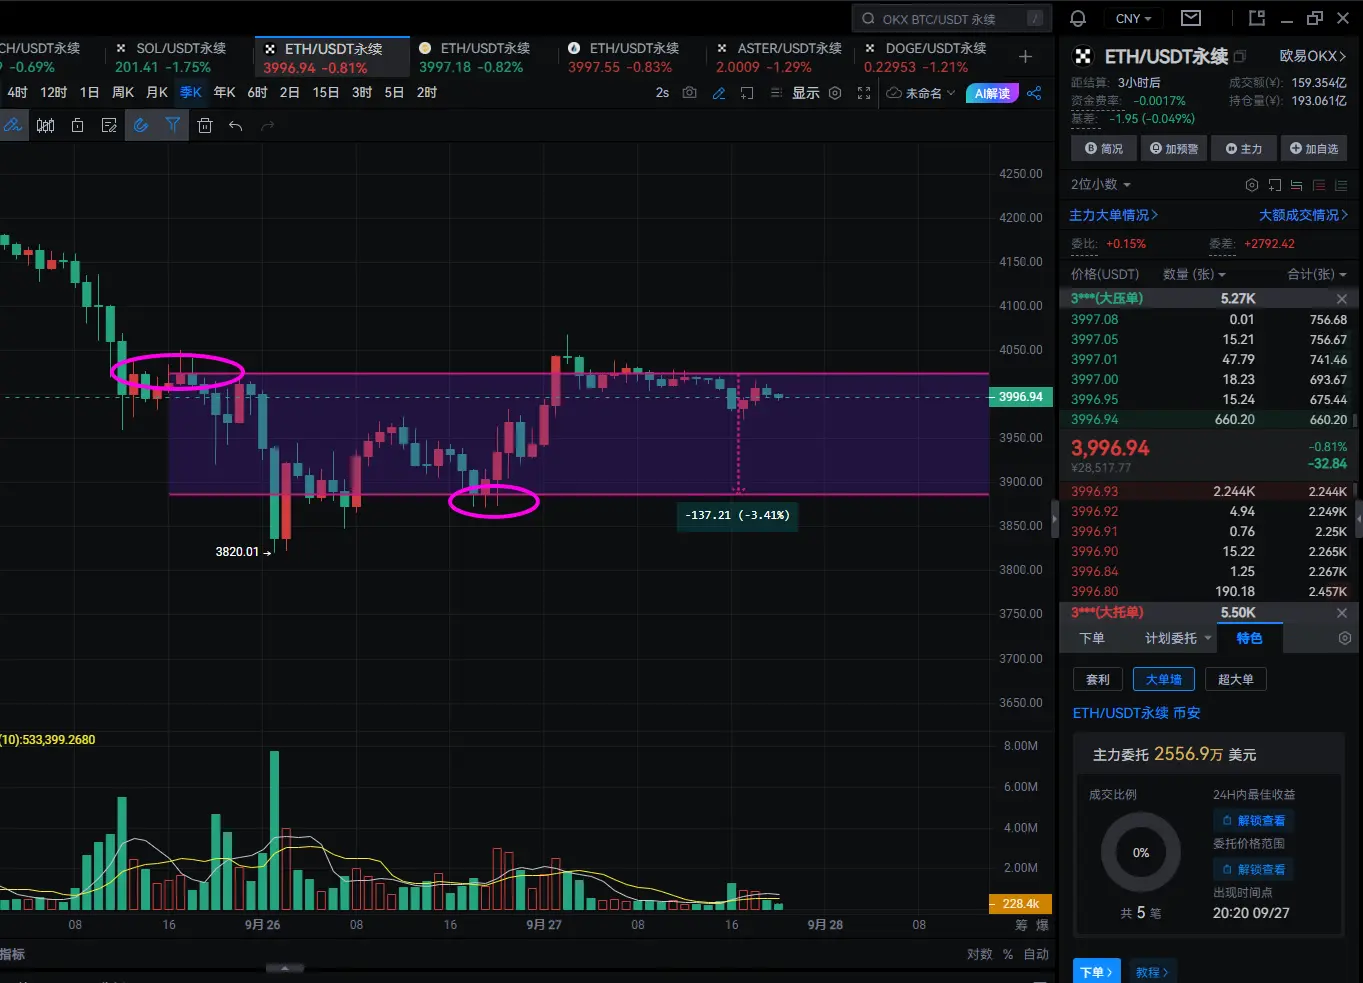
Task: Select the 套利 arbitrage option
Action: coord(1098,680)
